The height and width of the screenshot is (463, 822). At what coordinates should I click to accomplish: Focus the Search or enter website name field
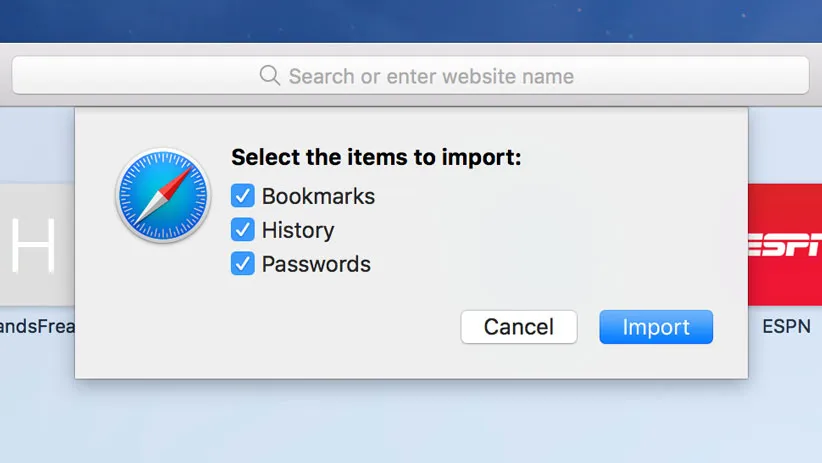(x=430, y=76)
